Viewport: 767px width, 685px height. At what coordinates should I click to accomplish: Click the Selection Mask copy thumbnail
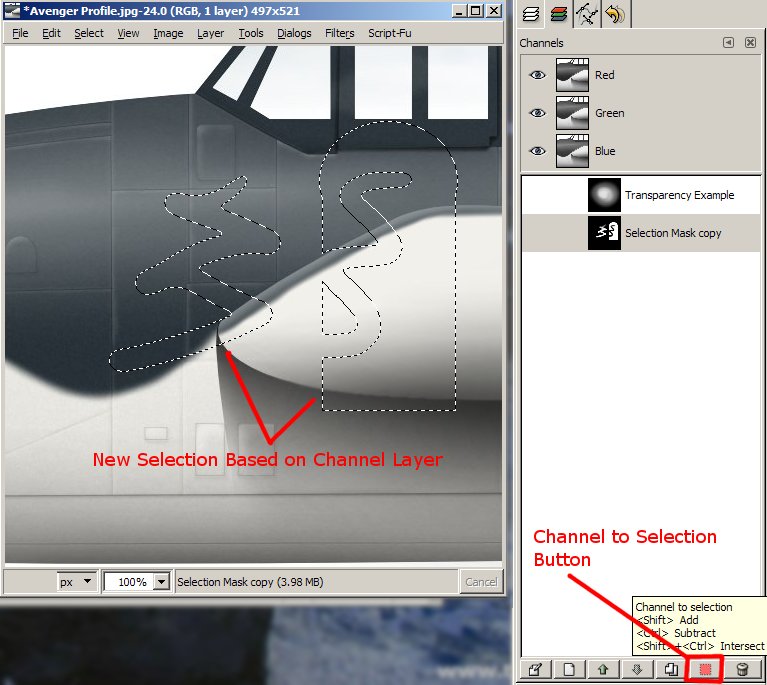click(x=604, y=233)
